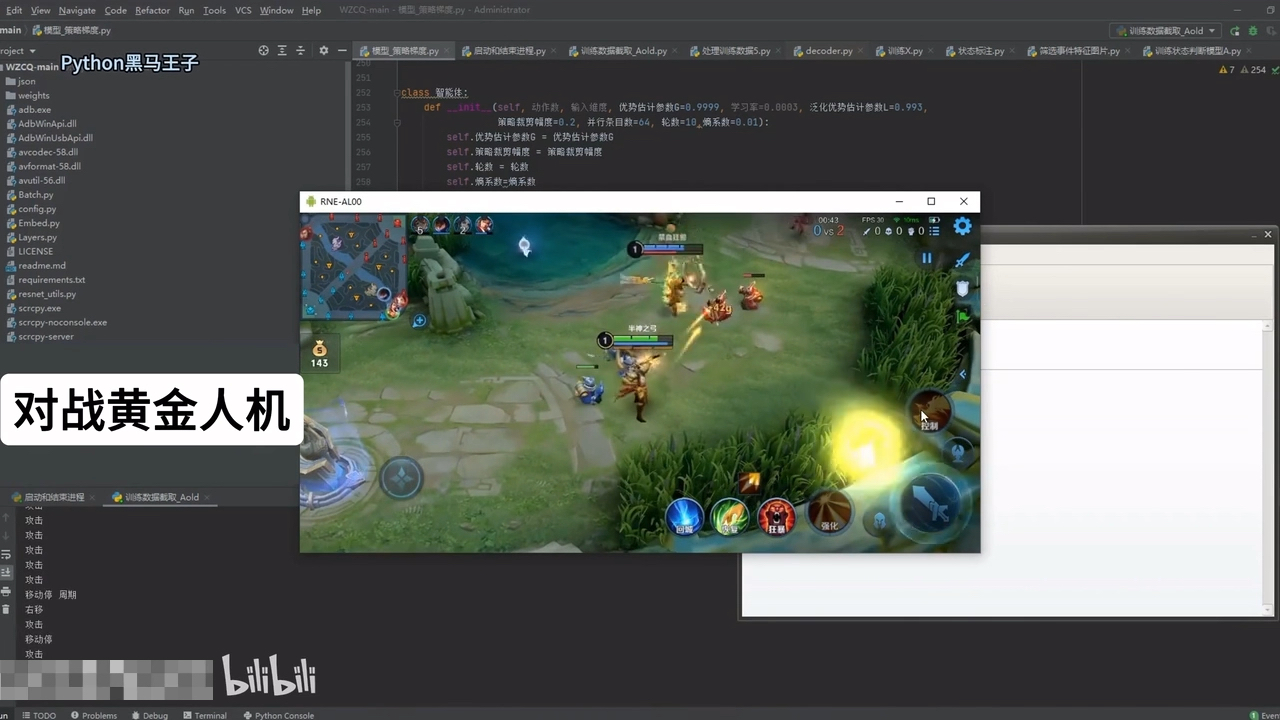Switch to 启动和结束进程.py editor tab
This screenshot has height=720, width=1280.
[x=509, y=50]
